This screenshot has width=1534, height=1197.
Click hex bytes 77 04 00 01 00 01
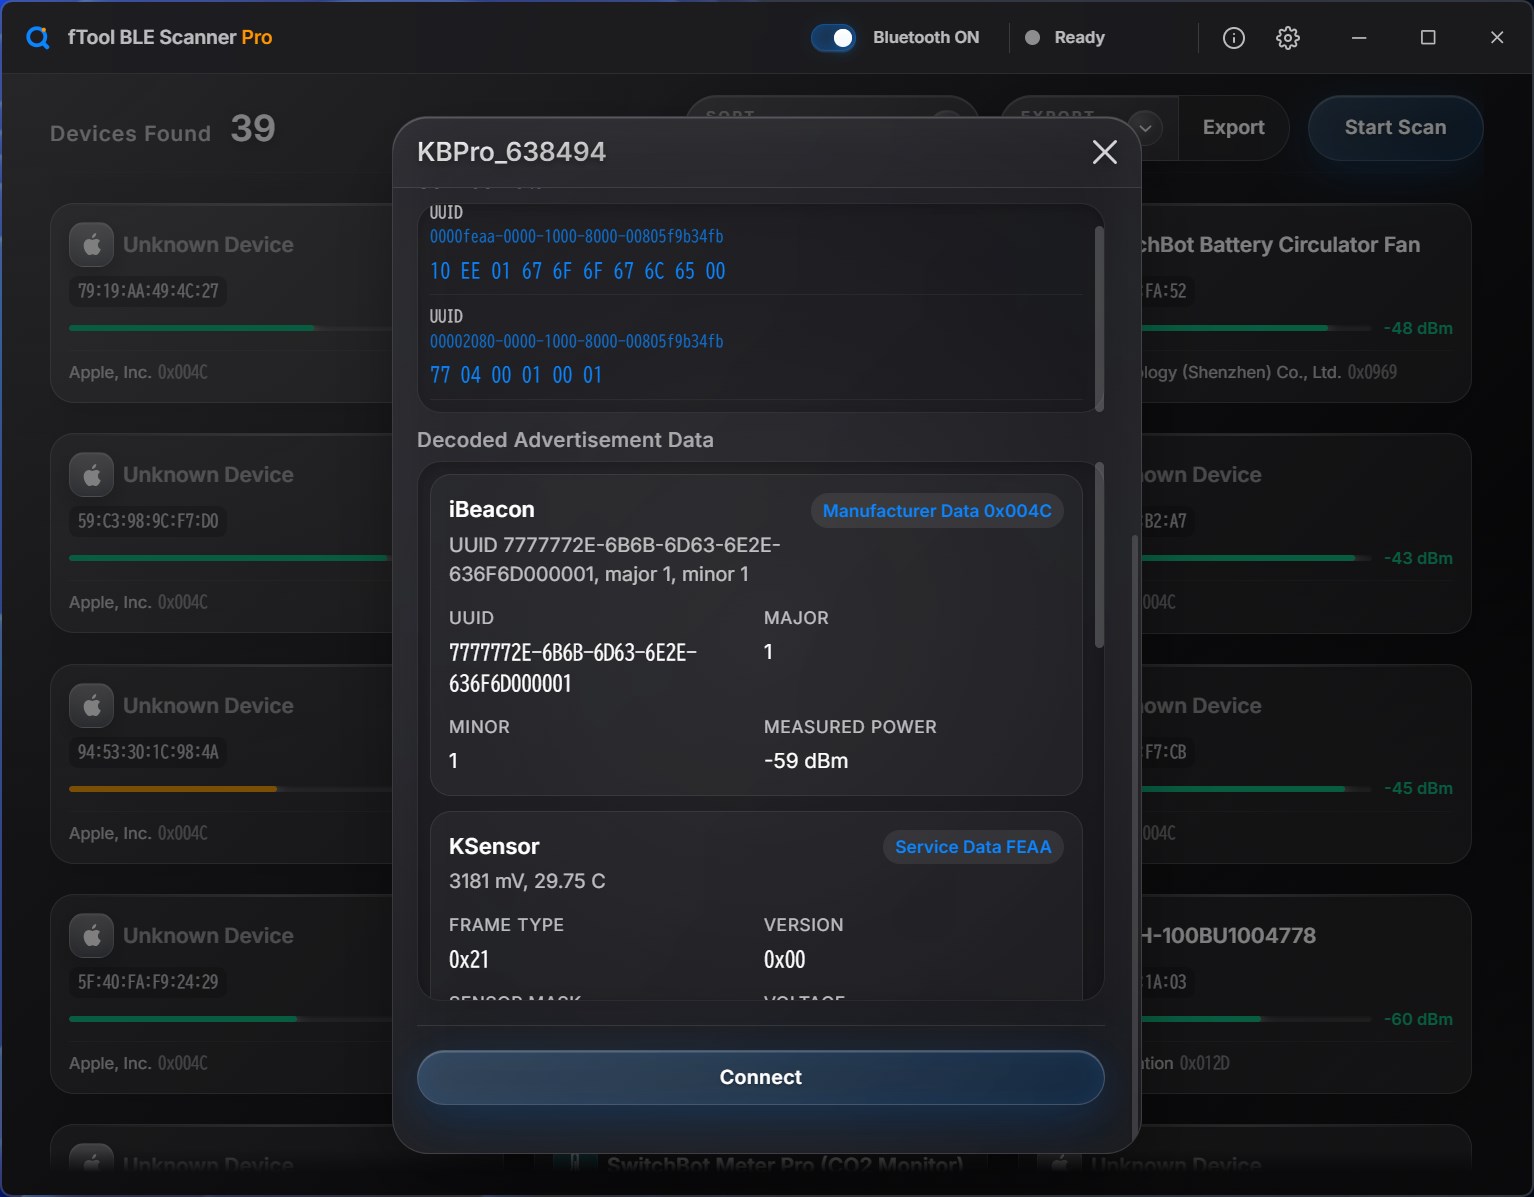516,375
